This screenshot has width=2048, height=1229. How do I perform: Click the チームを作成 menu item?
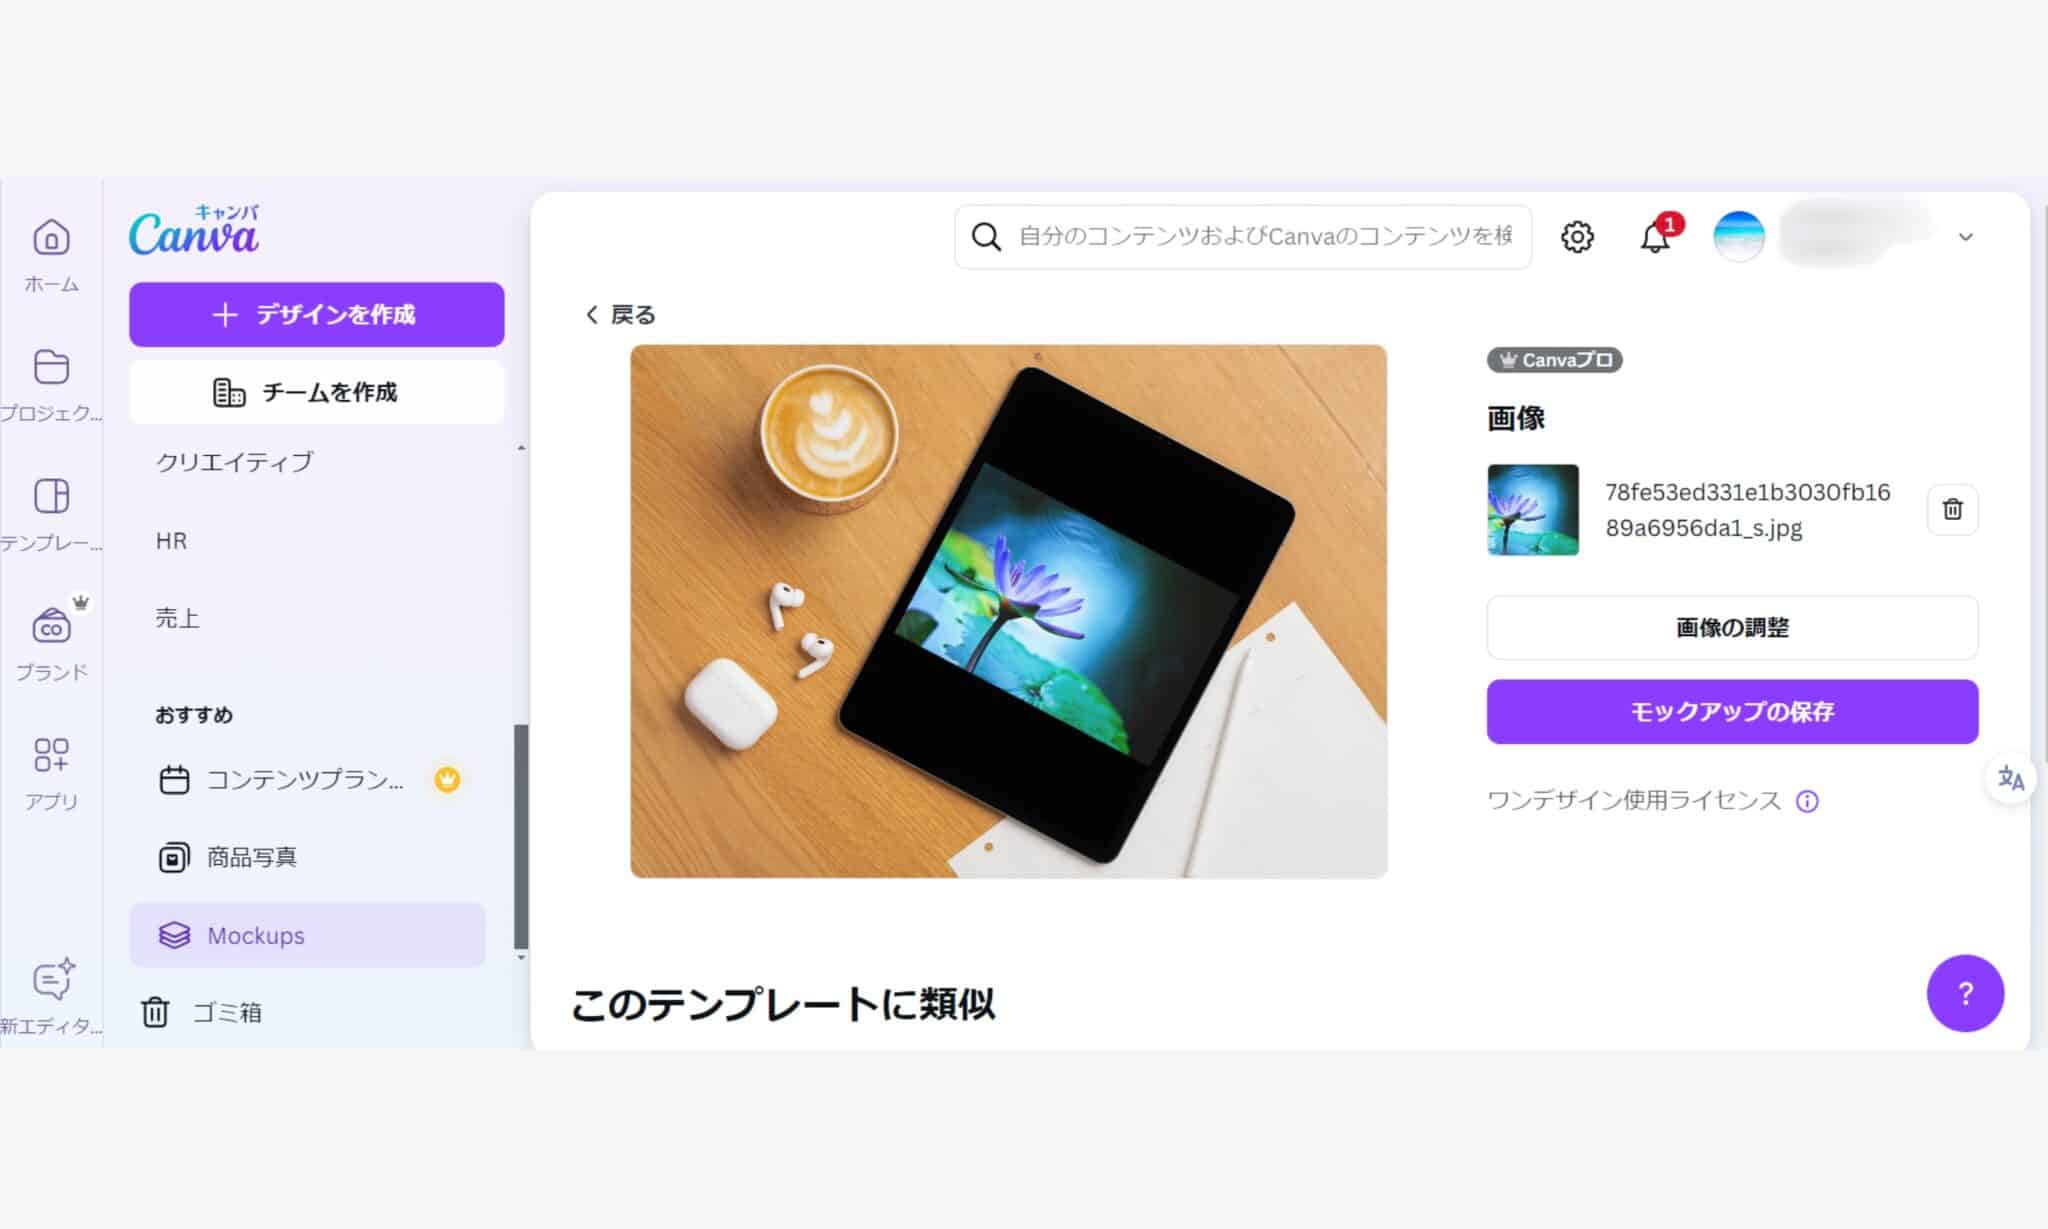tap(315, 392)
